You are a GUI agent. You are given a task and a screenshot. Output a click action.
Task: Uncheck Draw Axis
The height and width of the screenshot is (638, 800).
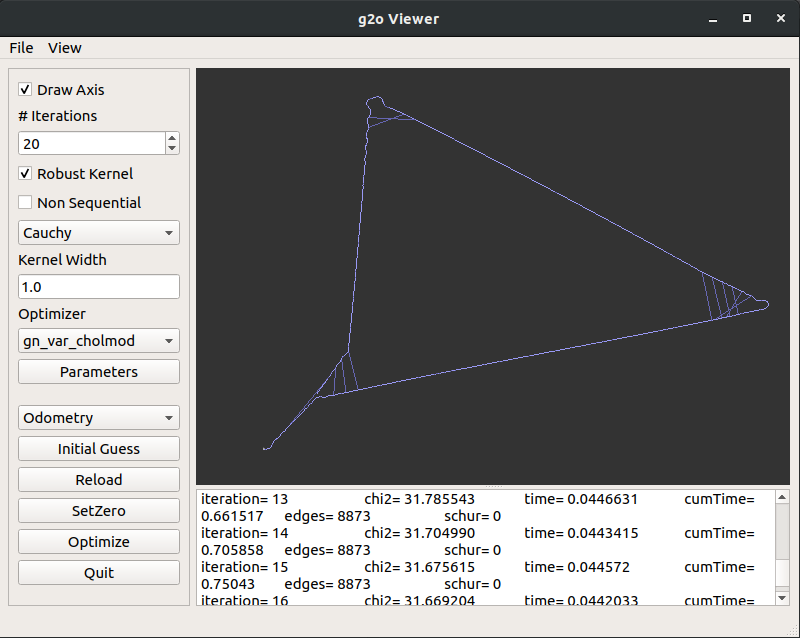coord(24,89)
